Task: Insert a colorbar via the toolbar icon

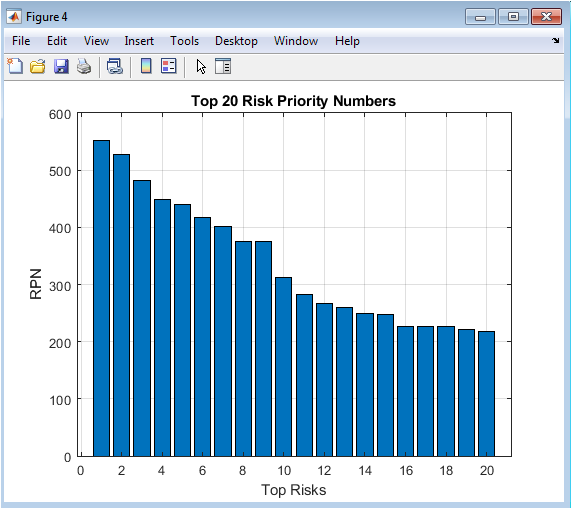Action: [146, 66]
